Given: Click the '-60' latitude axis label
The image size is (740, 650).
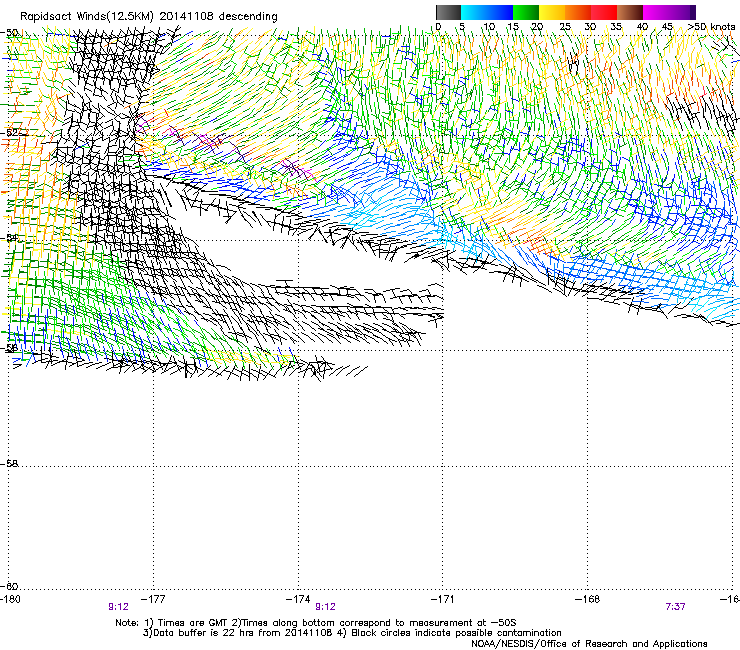Looking at the screenshot, I should click(x=9, y=586).
